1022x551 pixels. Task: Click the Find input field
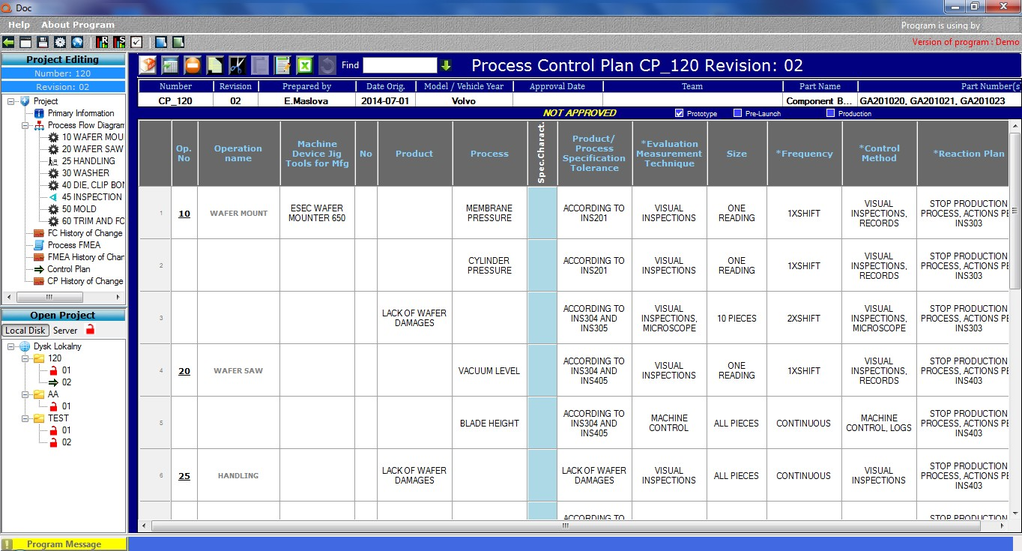coord(400,65)
